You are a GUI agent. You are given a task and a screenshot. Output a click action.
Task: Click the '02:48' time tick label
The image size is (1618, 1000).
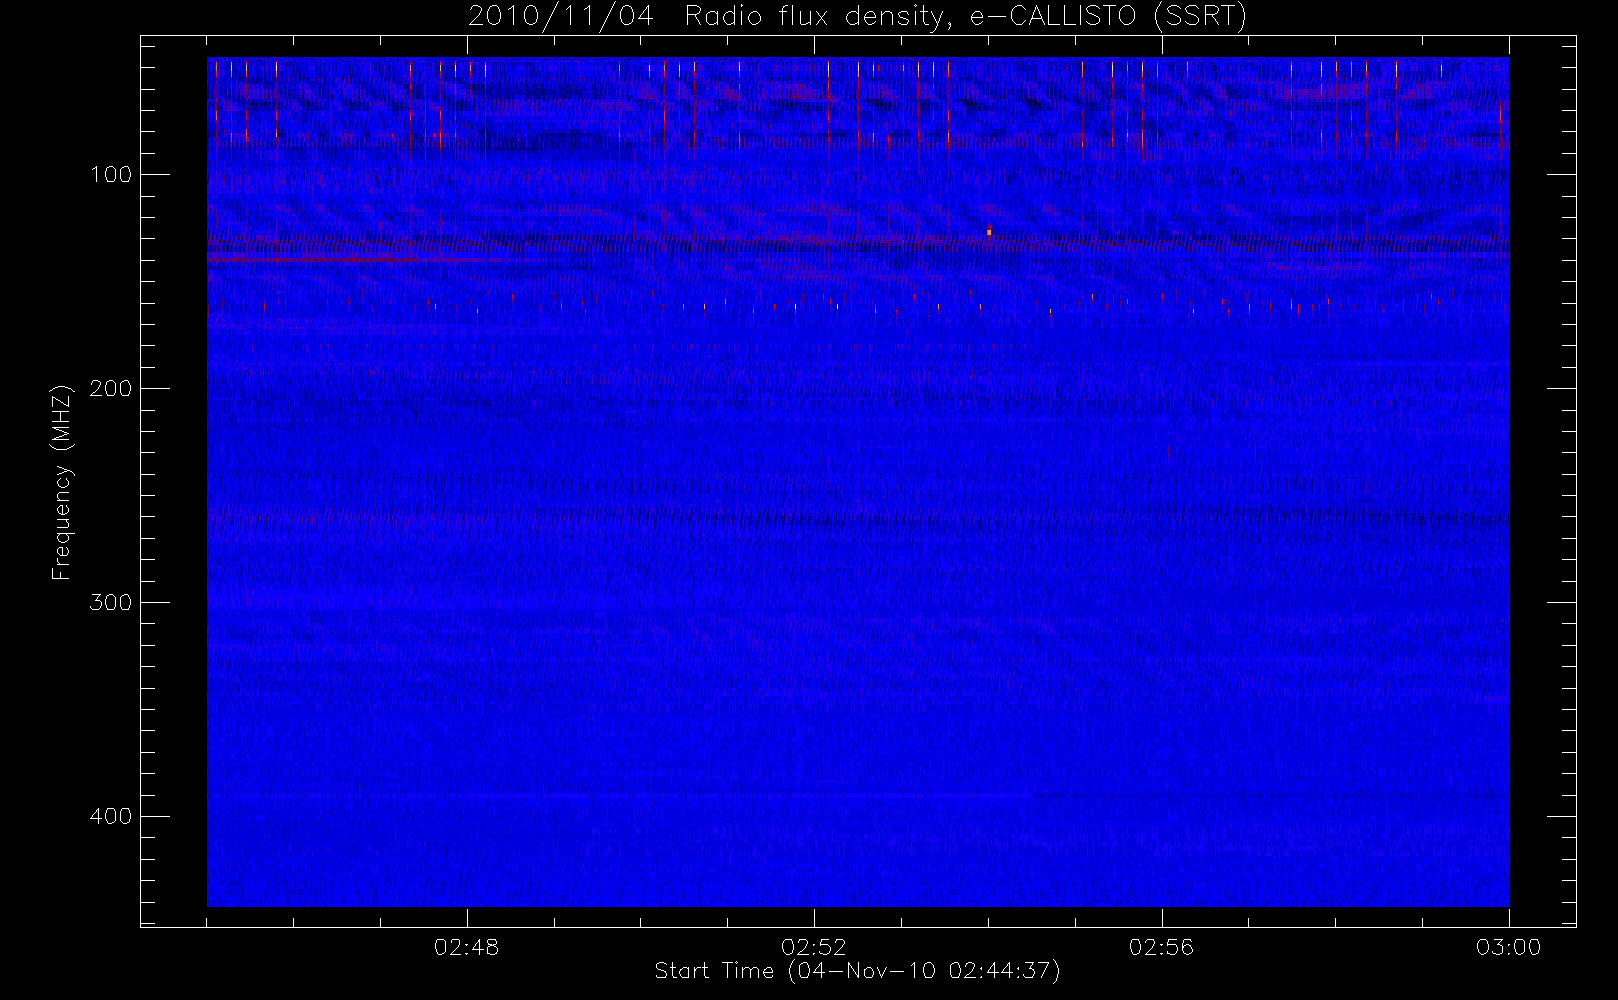[466, 947]
